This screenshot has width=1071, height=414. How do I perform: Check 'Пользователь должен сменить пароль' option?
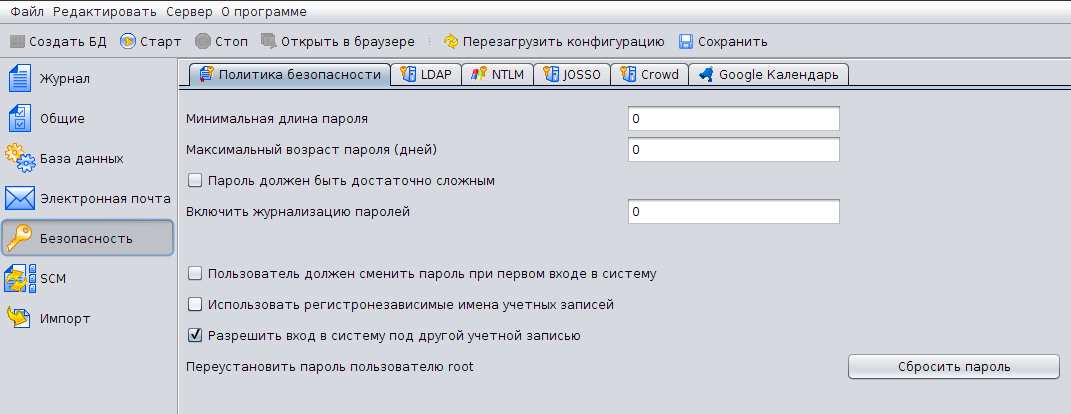tap(195, 272)
